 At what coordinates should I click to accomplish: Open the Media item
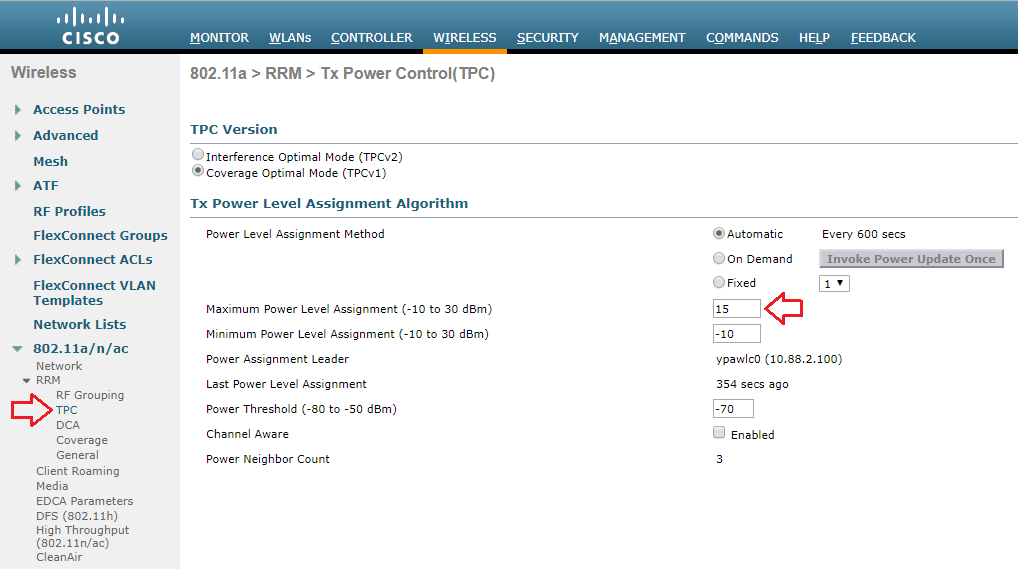click(x=52, y=486)
